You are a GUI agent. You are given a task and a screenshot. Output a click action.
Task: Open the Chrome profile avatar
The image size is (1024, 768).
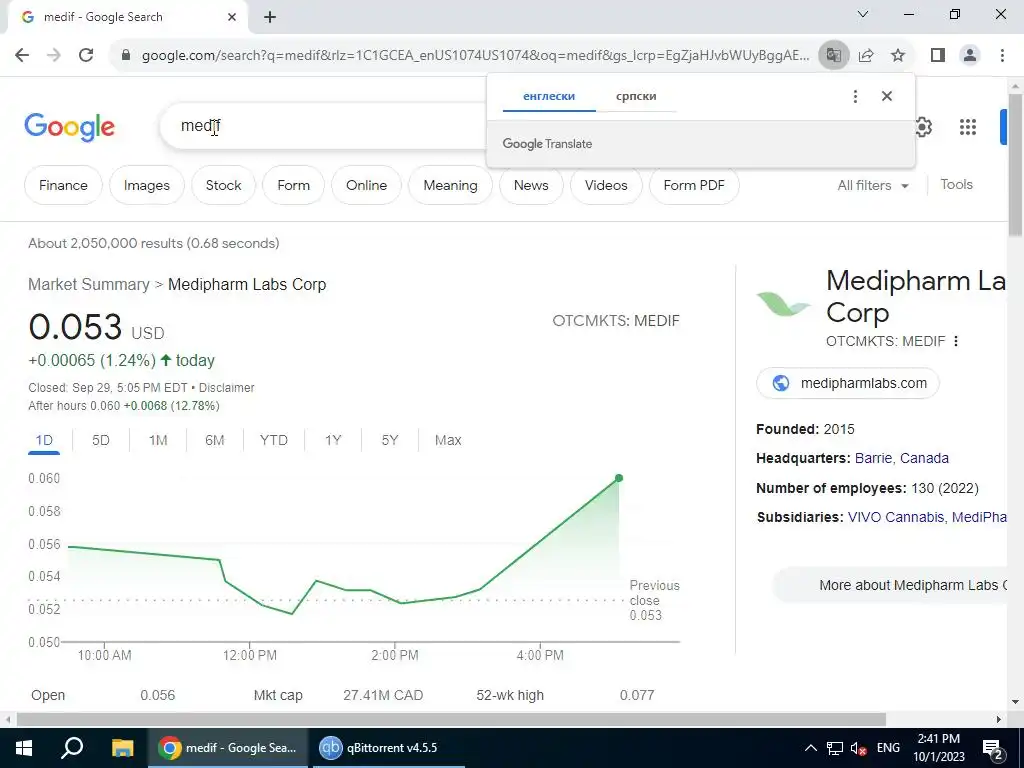(x=970, y=55)
